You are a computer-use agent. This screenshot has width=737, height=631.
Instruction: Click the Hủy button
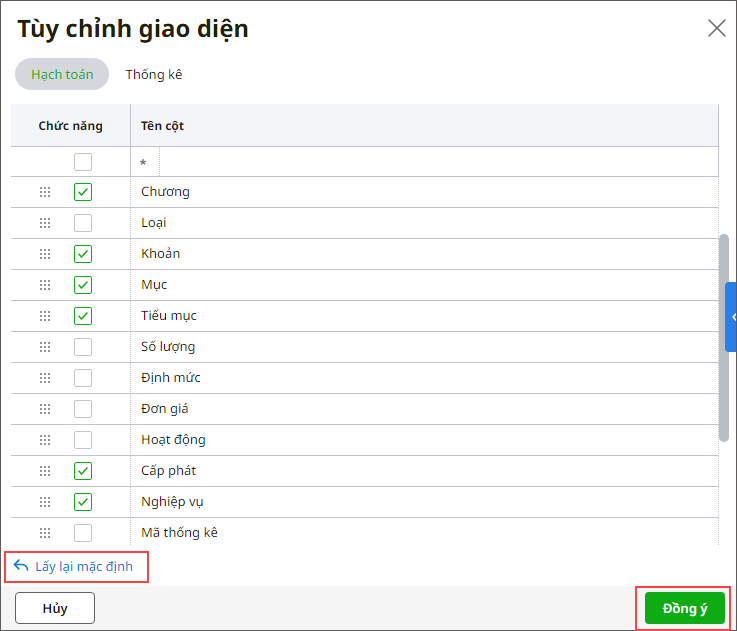tap(55, 608)
